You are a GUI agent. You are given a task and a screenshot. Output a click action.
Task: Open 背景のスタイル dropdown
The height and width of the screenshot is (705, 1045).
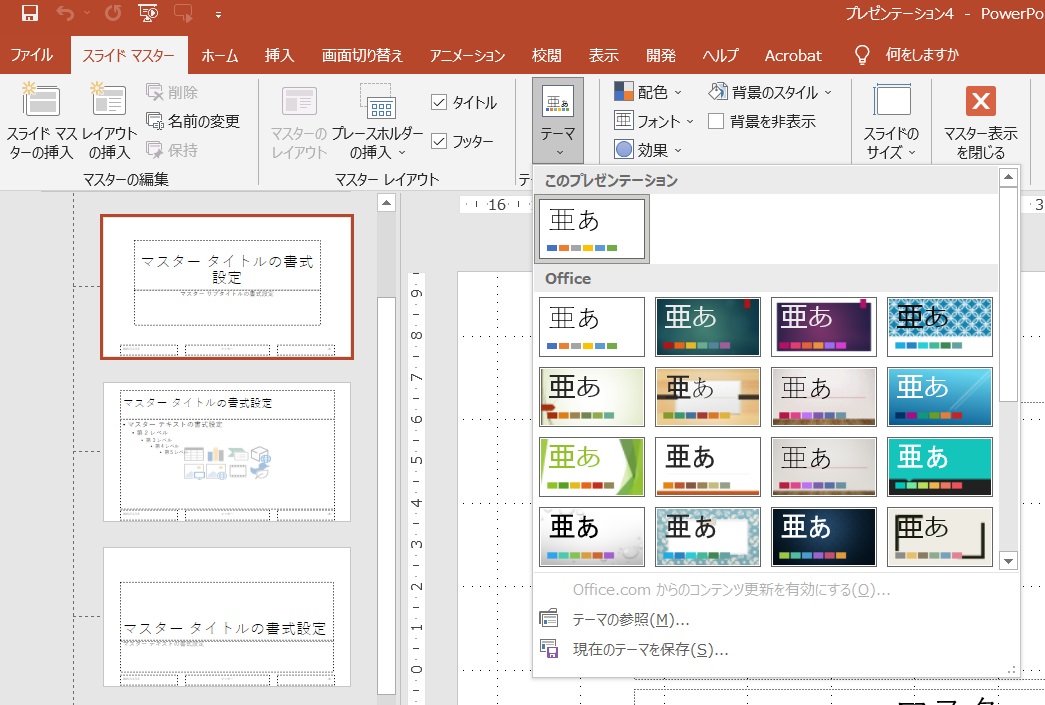point(770,92)
